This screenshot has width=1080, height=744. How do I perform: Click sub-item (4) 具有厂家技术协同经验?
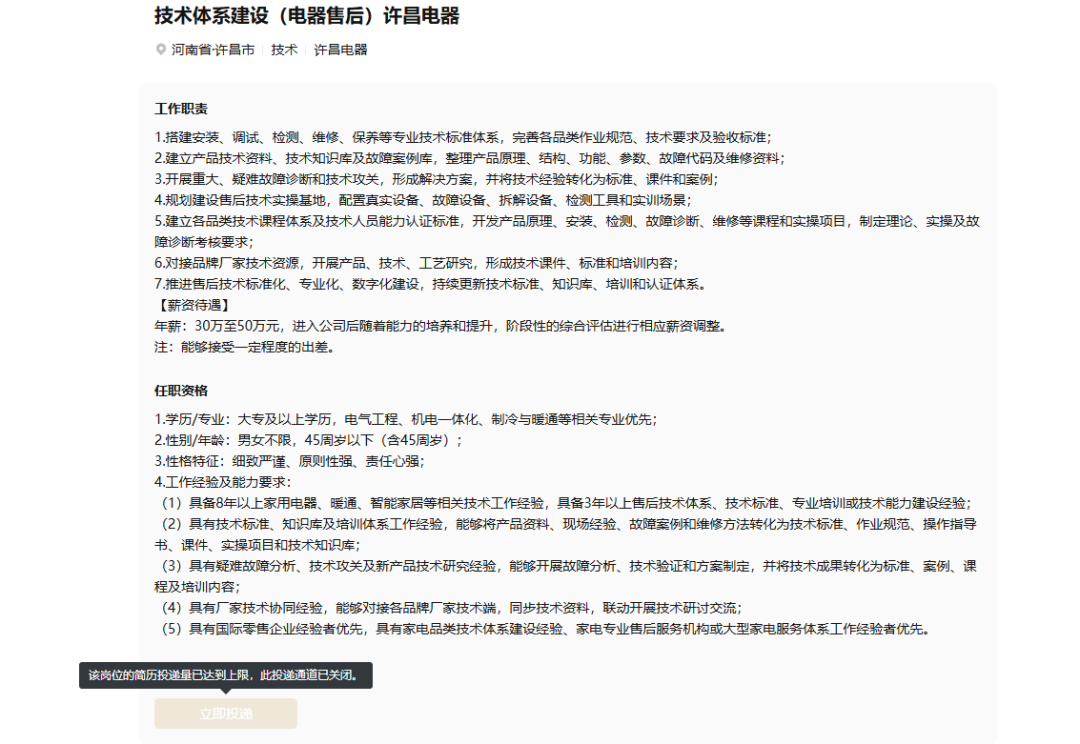[451, 608]
